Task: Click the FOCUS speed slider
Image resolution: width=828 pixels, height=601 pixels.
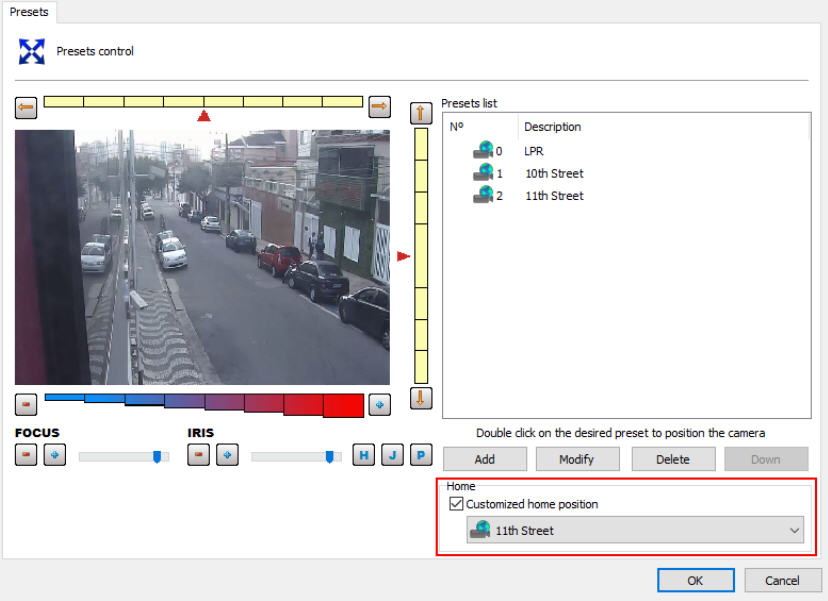Action: (x=124, y=457)
